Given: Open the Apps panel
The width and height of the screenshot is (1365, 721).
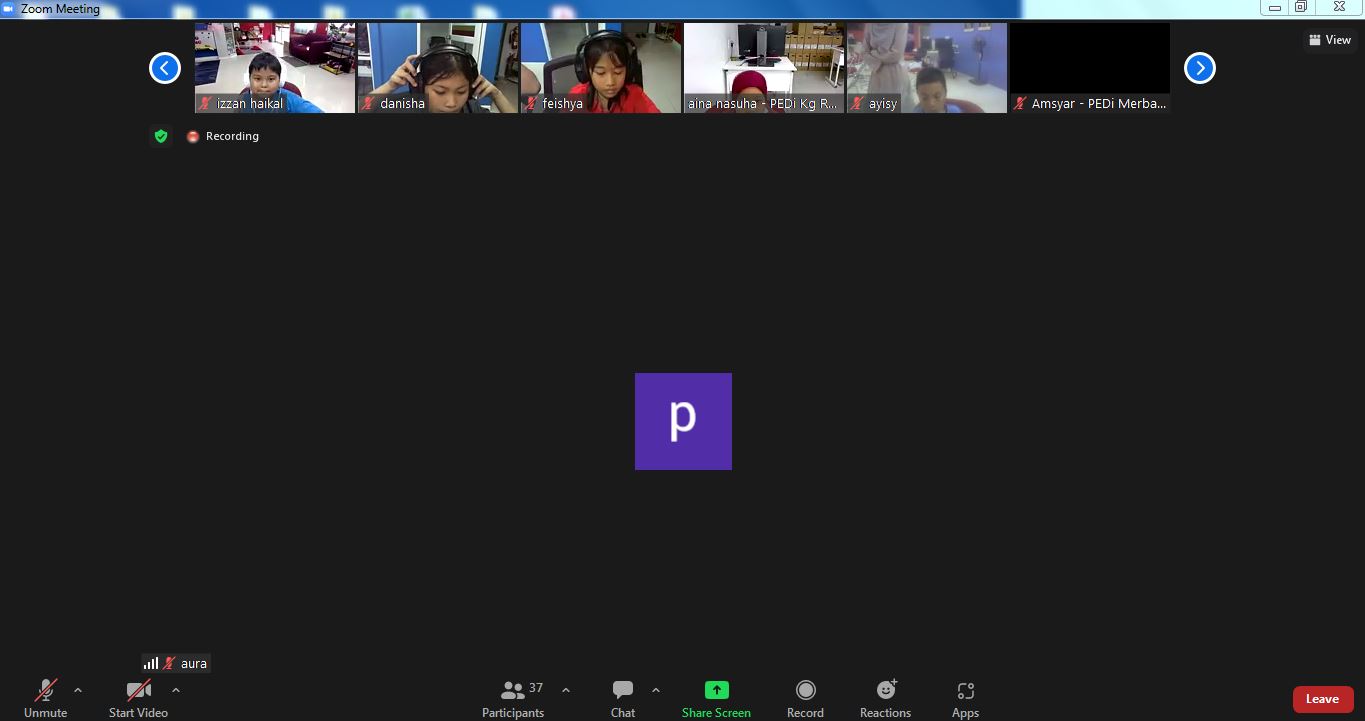Looking at the screenshot, I should [965, 698].
